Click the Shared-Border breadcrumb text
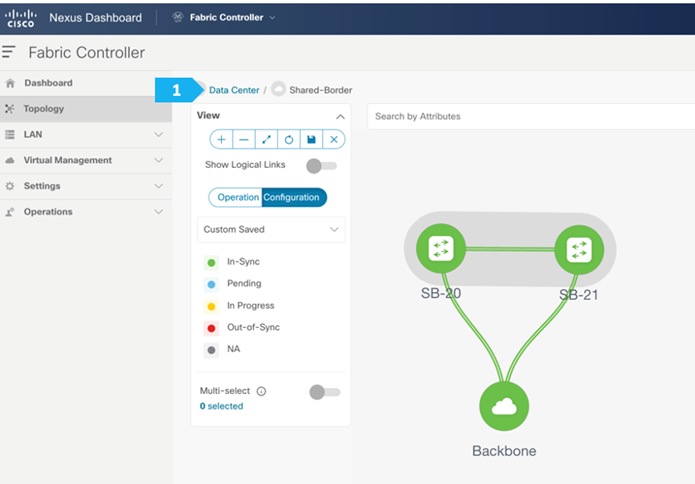 pyautogui.click(x=320, y=90)
